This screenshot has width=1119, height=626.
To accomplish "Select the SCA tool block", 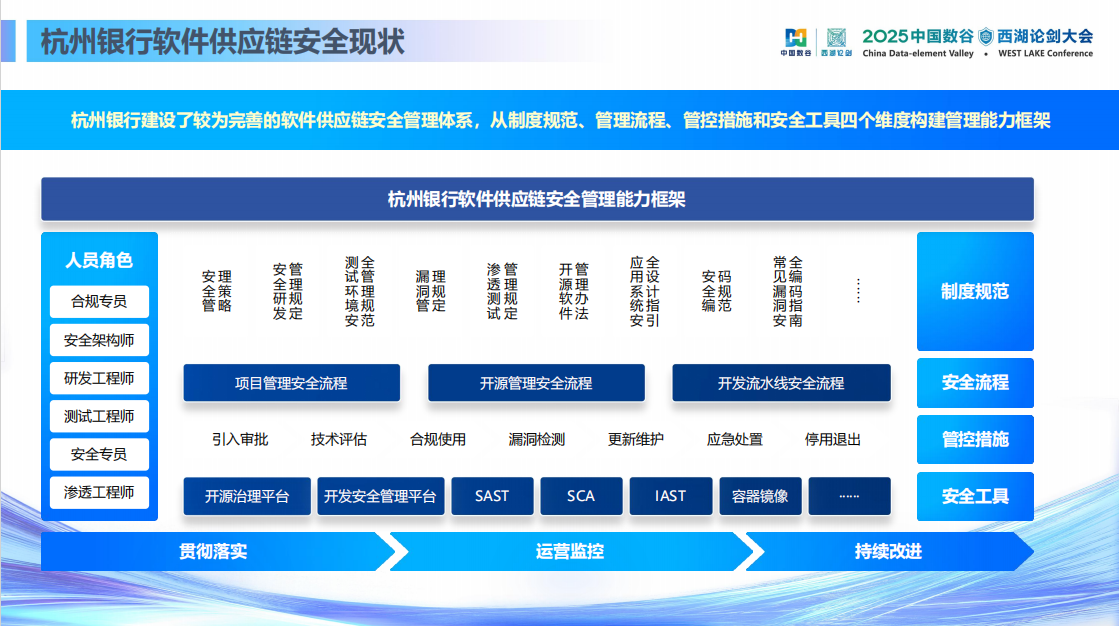I will (x=581, y=496).
